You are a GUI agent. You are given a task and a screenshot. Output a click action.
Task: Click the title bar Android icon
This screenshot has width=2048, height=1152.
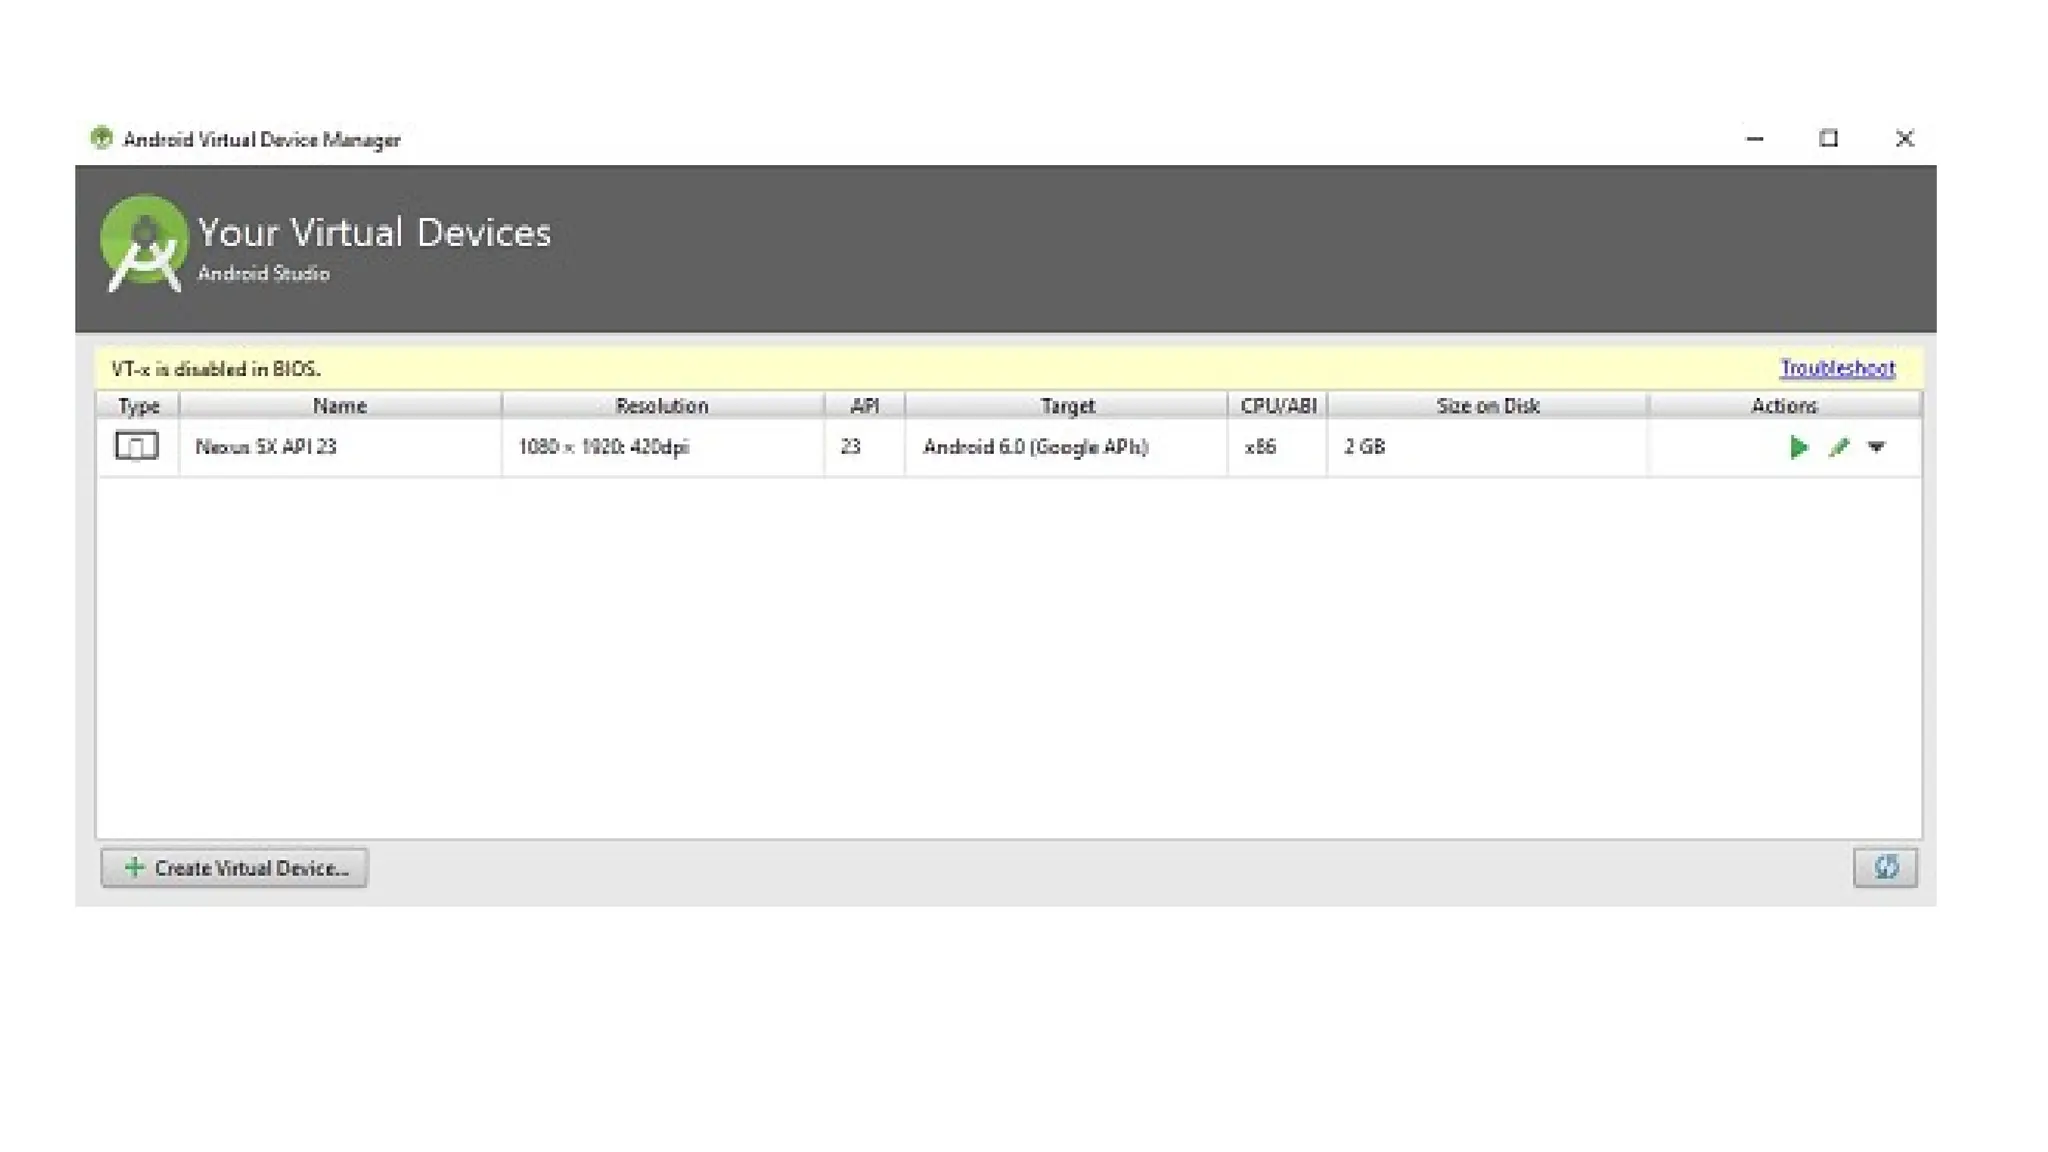101,138
